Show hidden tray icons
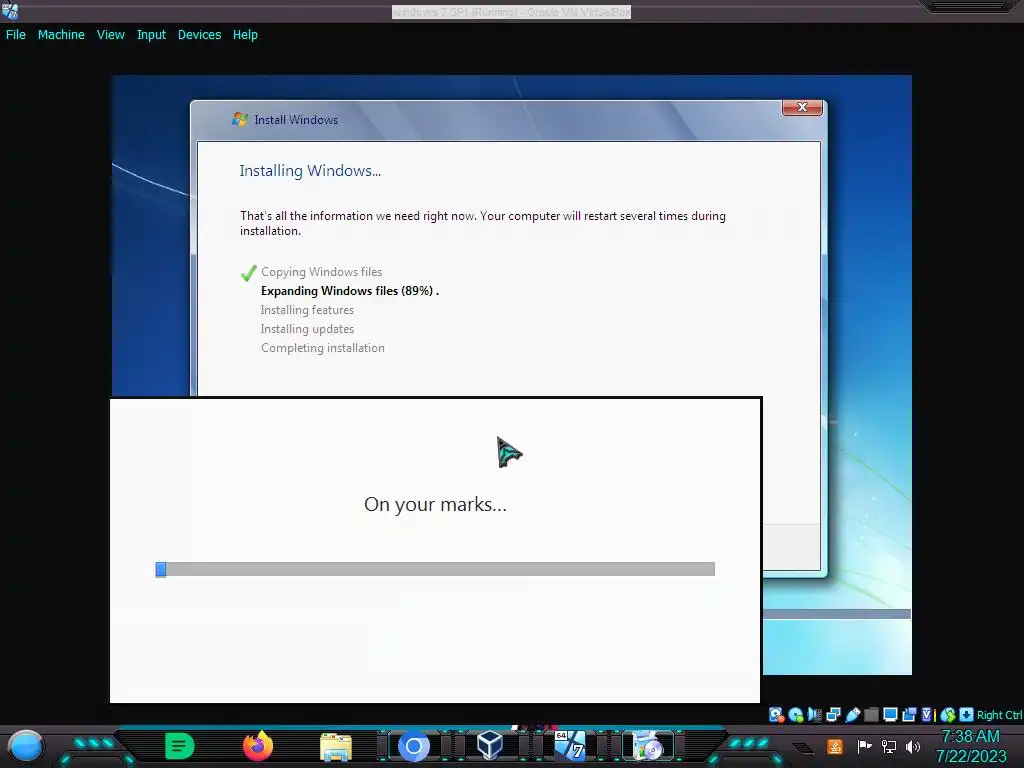The image size is (1024, 768). point(803,748)
